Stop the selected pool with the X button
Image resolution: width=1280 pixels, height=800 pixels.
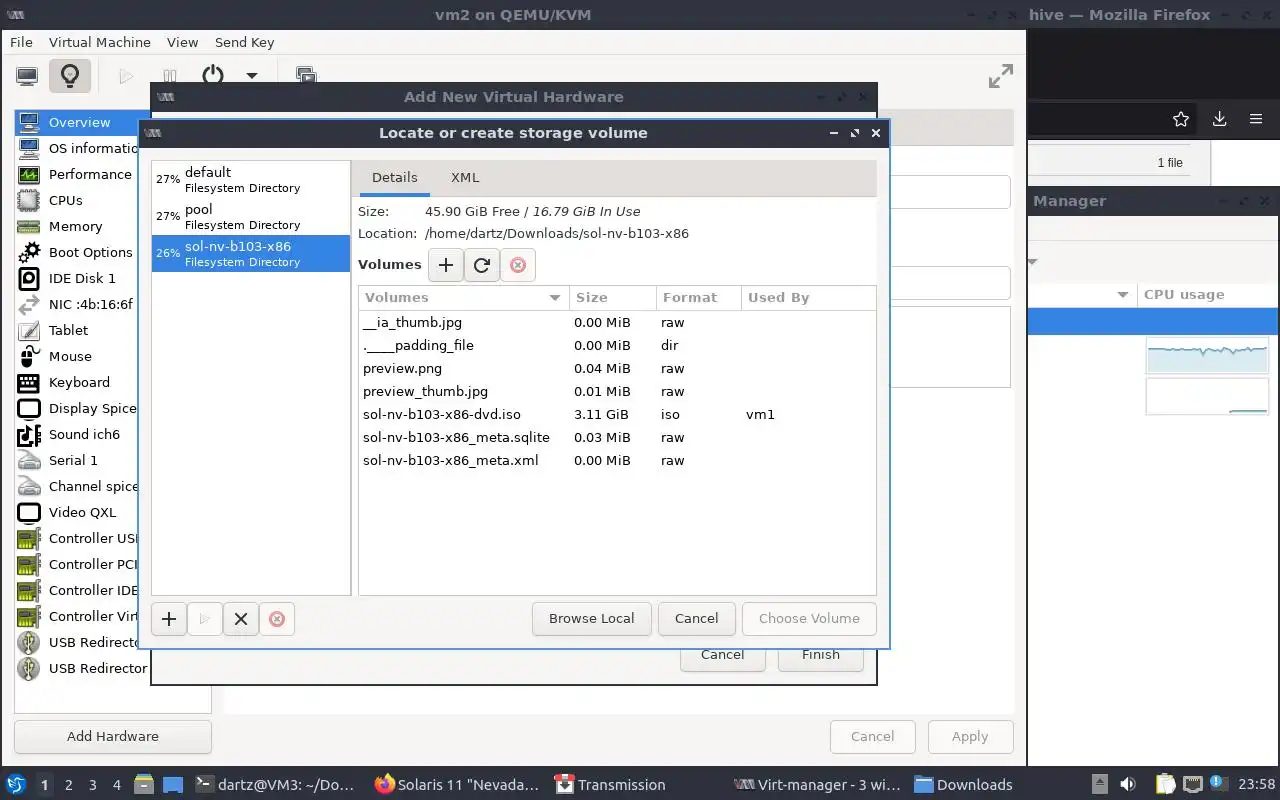(241, 619)
